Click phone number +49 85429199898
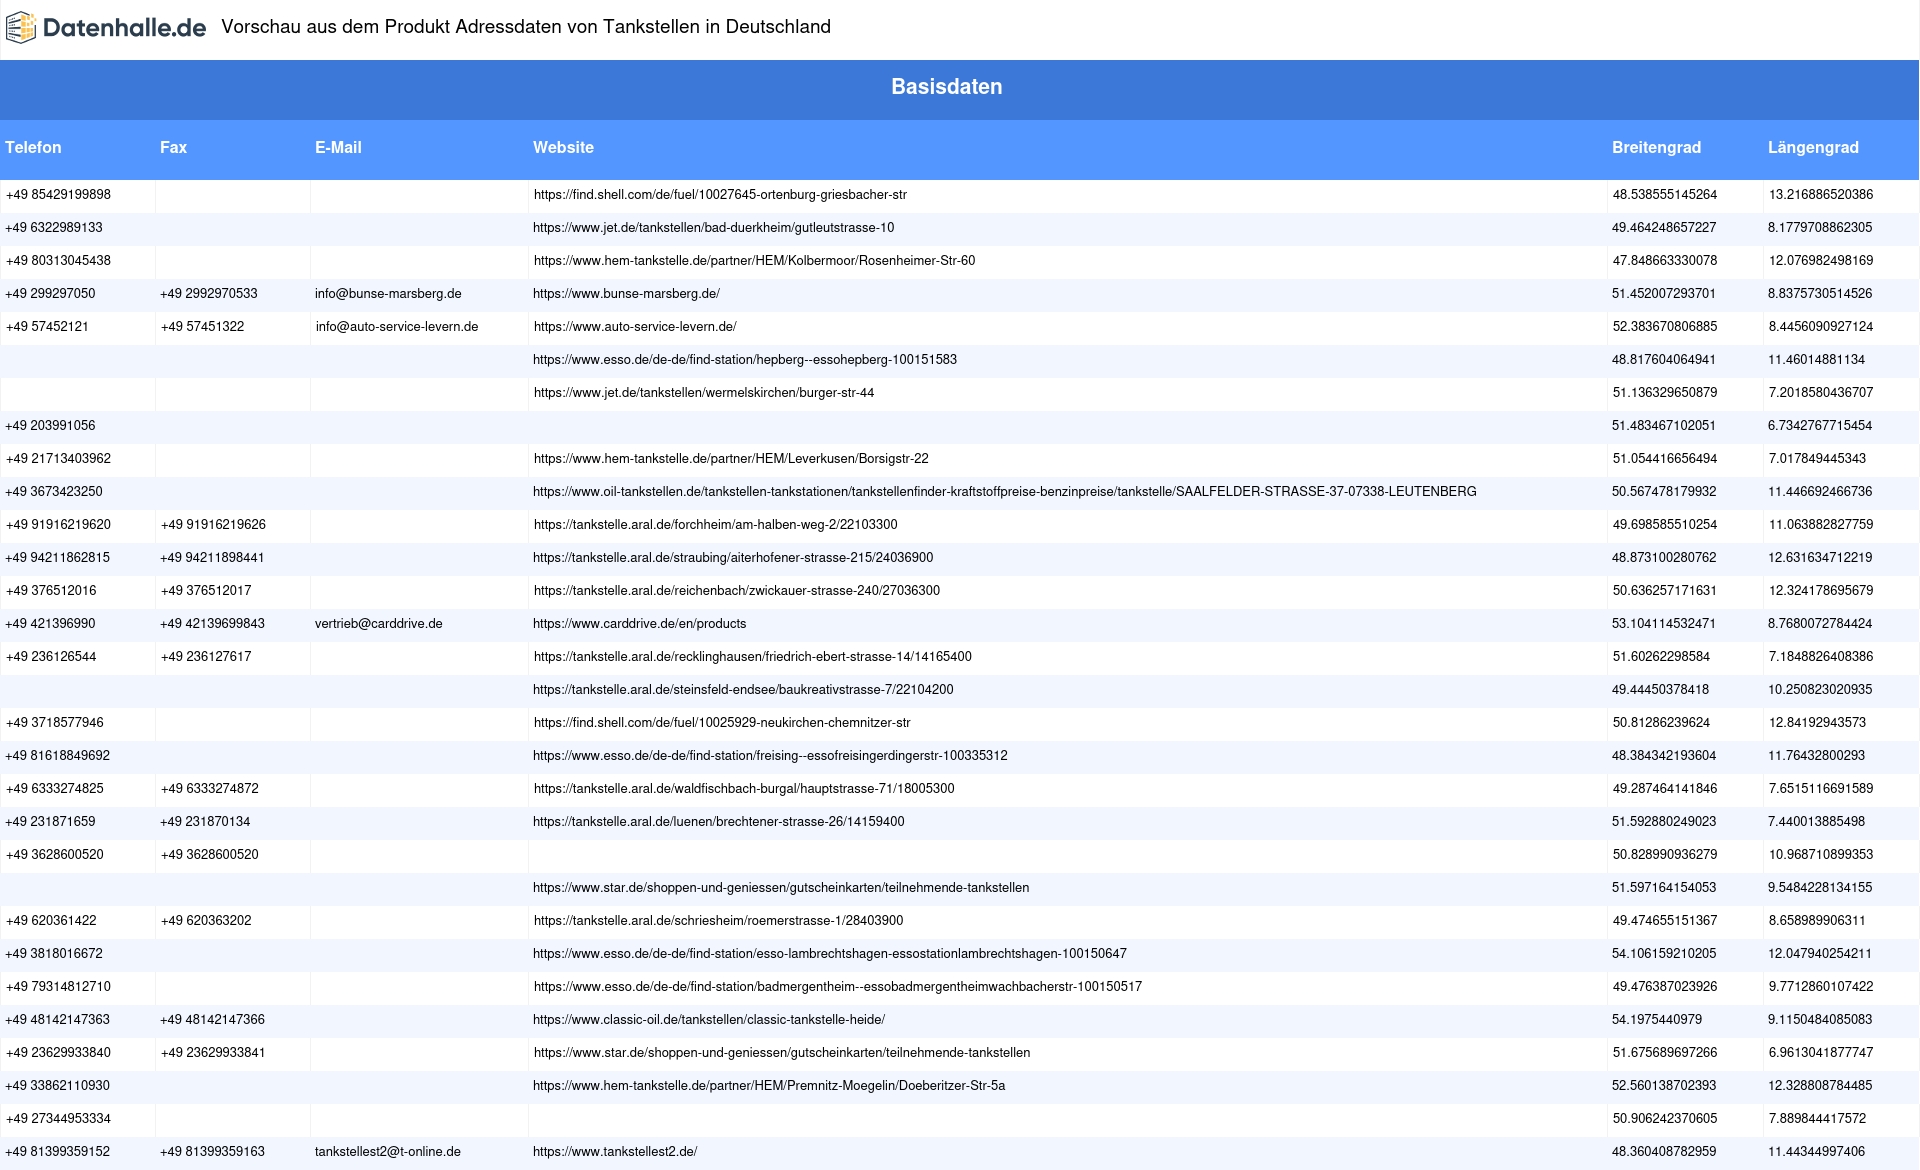The height and width of the screenshot is (1170, 1920). (58, 195)
